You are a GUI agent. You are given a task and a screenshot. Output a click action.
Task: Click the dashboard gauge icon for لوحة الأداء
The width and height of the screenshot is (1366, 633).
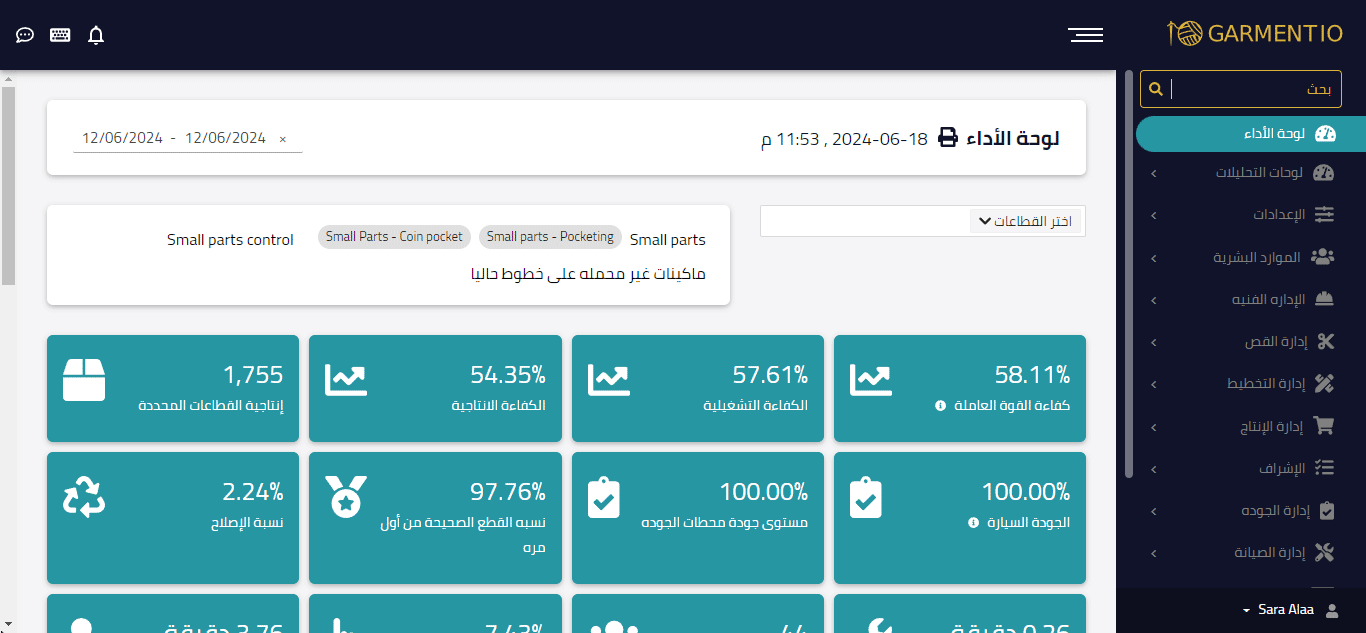click(x=1325, y=133)
